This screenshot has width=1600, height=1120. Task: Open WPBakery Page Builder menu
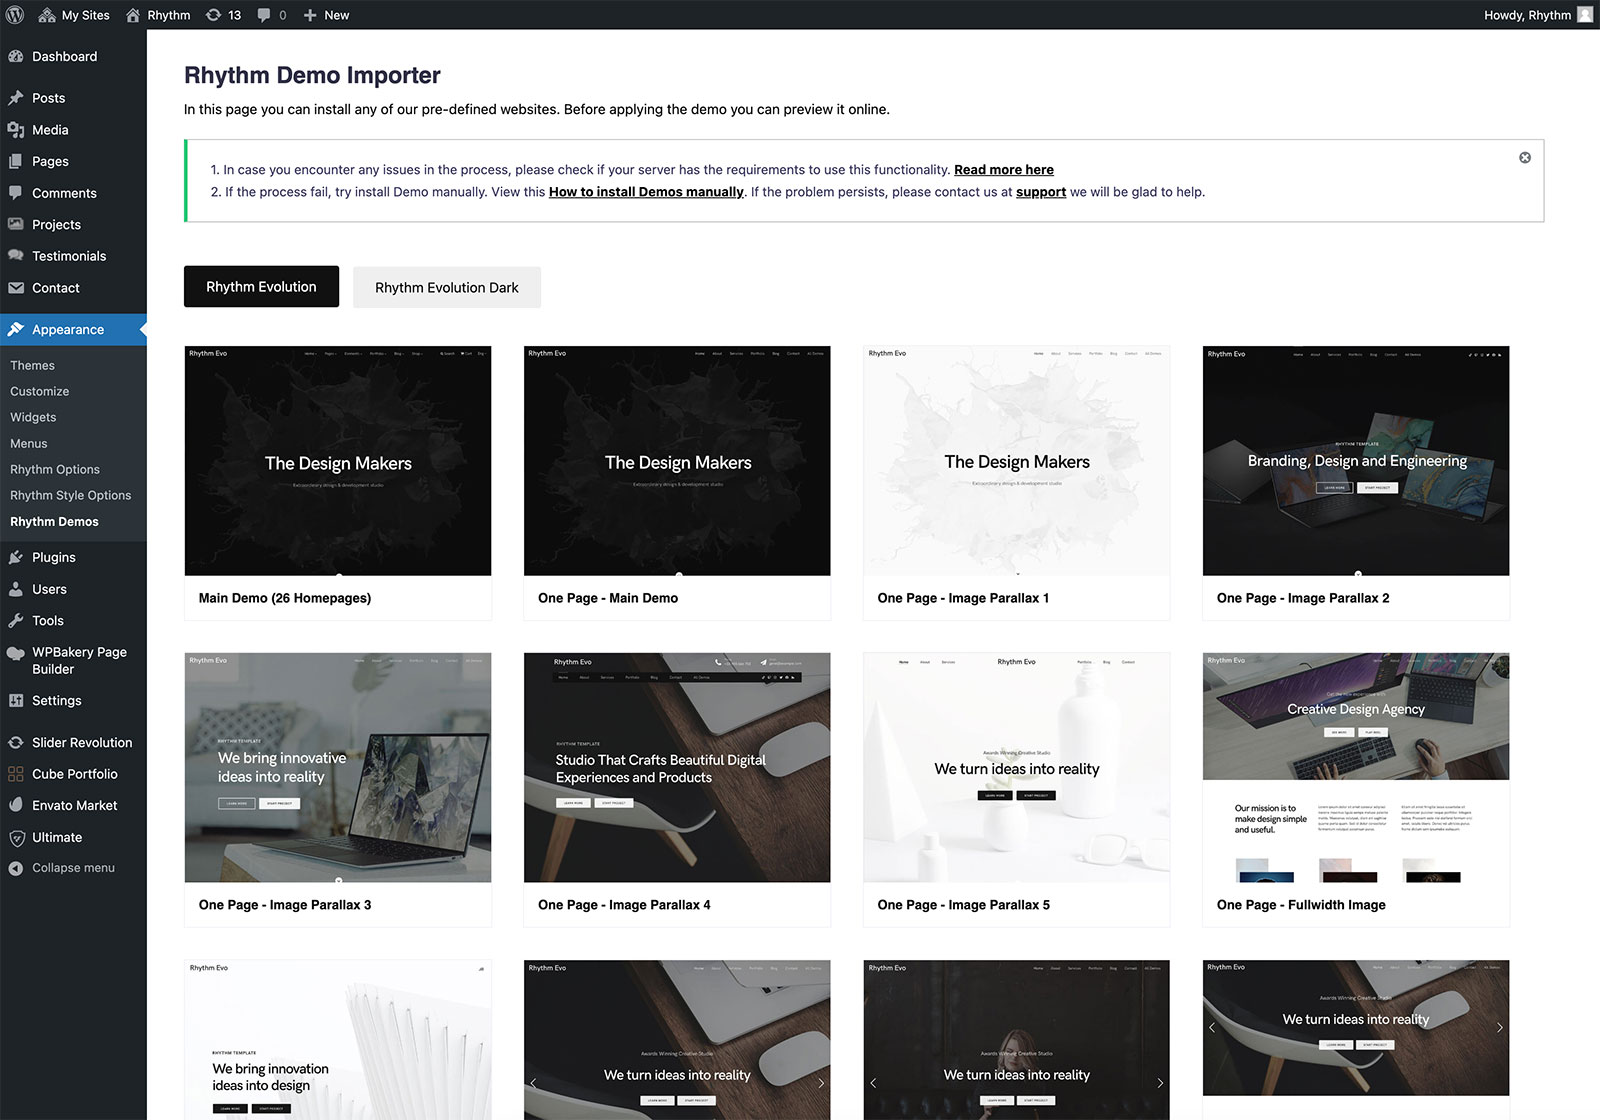click(x=78, y=660)
